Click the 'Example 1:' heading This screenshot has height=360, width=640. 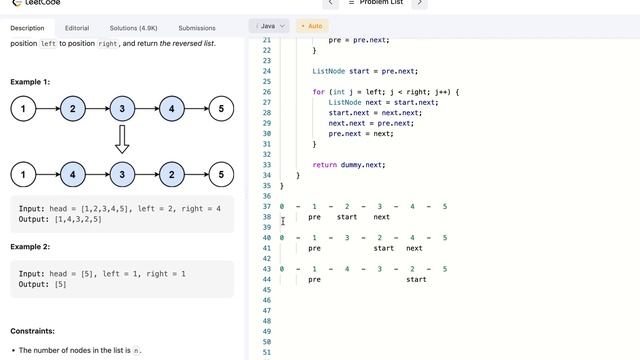[30, 82]
